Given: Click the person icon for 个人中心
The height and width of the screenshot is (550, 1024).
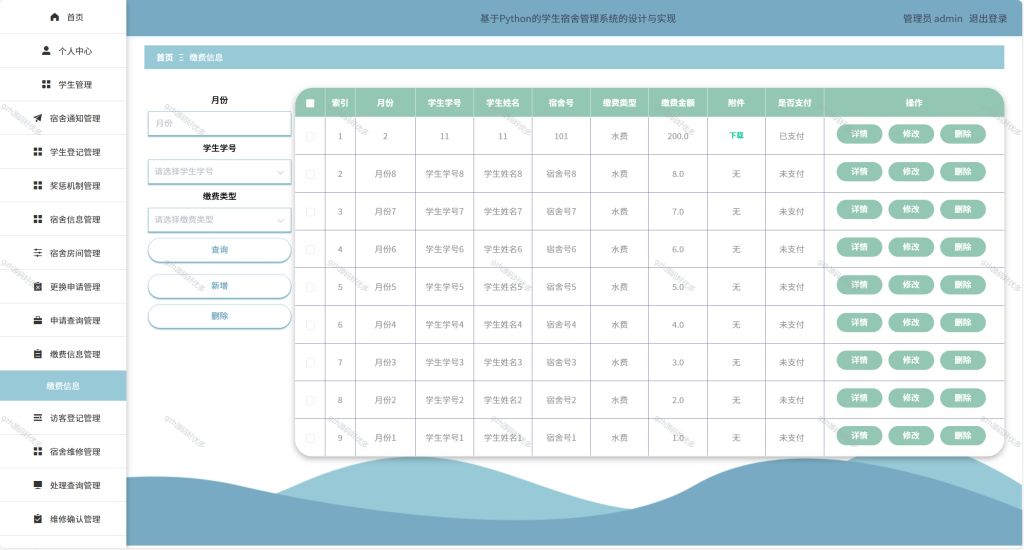Looking at the screenshot, I should (x=46, y=50).
